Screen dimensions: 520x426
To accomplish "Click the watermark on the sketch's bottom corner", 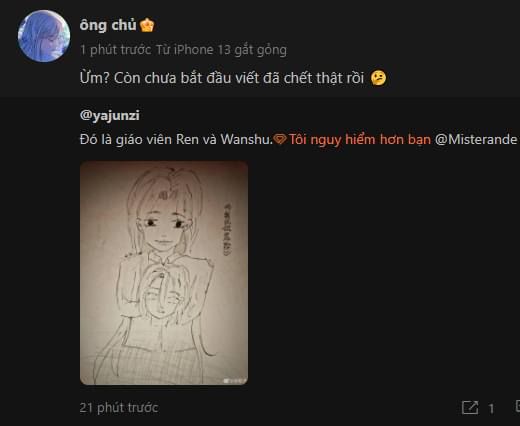I will 235,381.
